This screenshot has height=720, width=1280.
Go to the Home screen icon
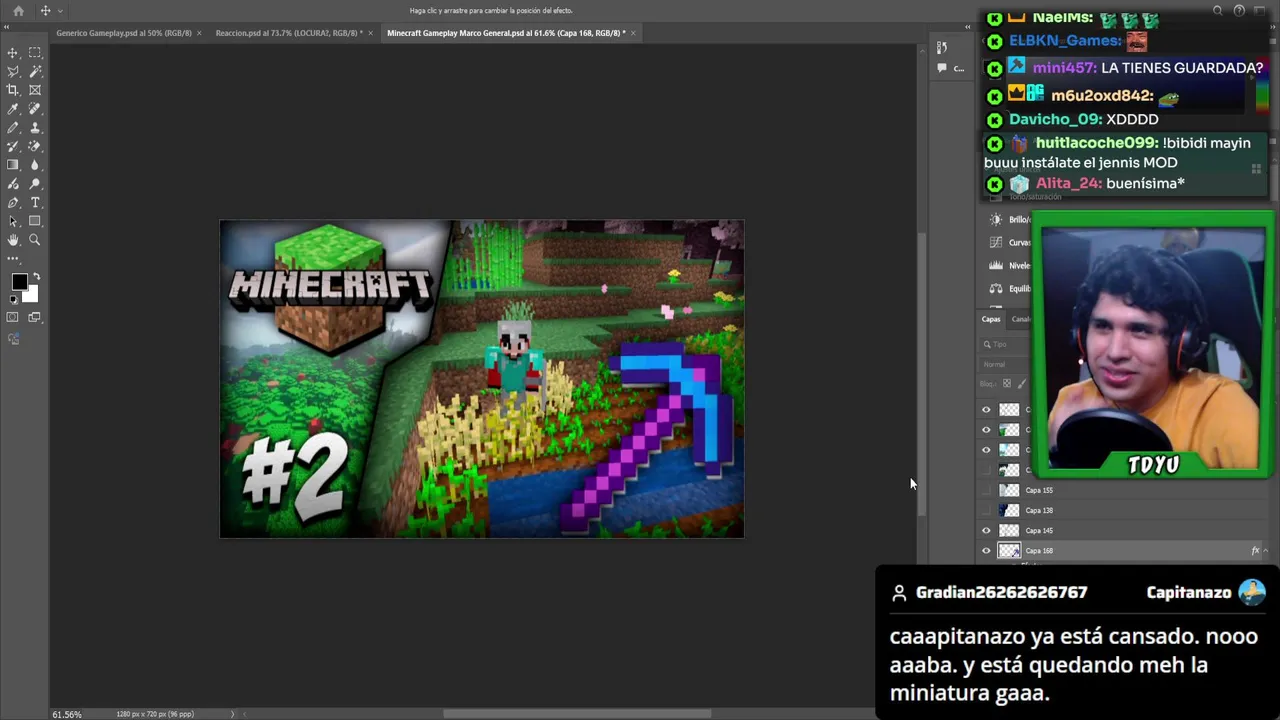[x=18, y=11]
